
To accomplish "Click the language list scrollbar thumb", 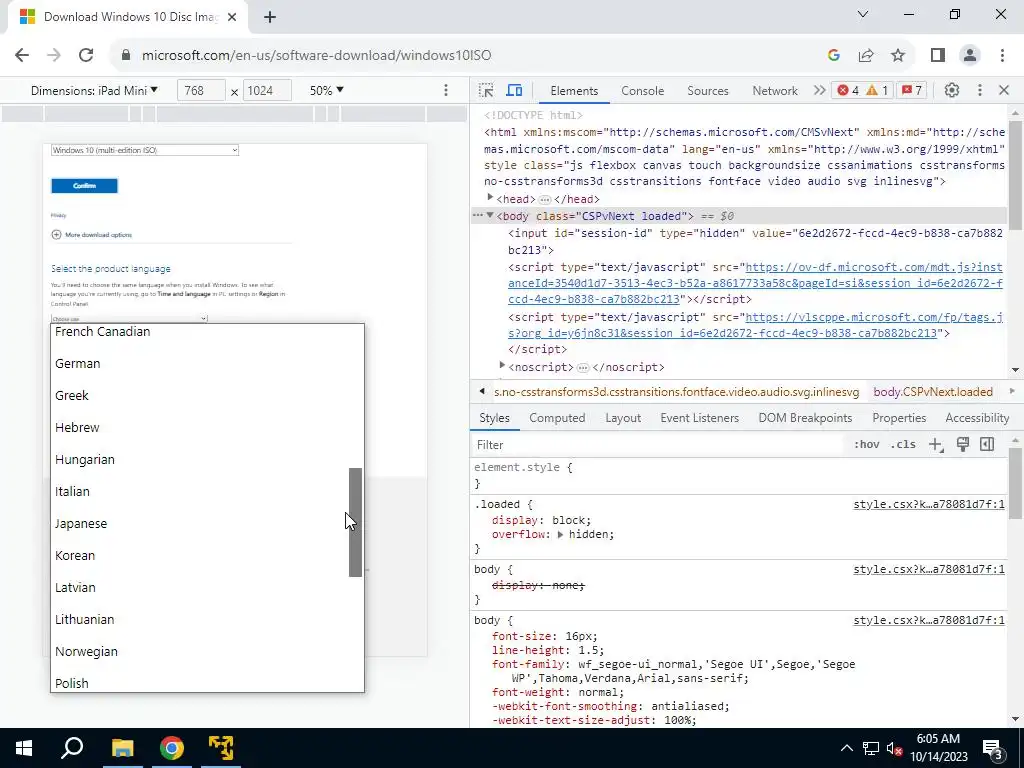I will click(x=355, y=522).
